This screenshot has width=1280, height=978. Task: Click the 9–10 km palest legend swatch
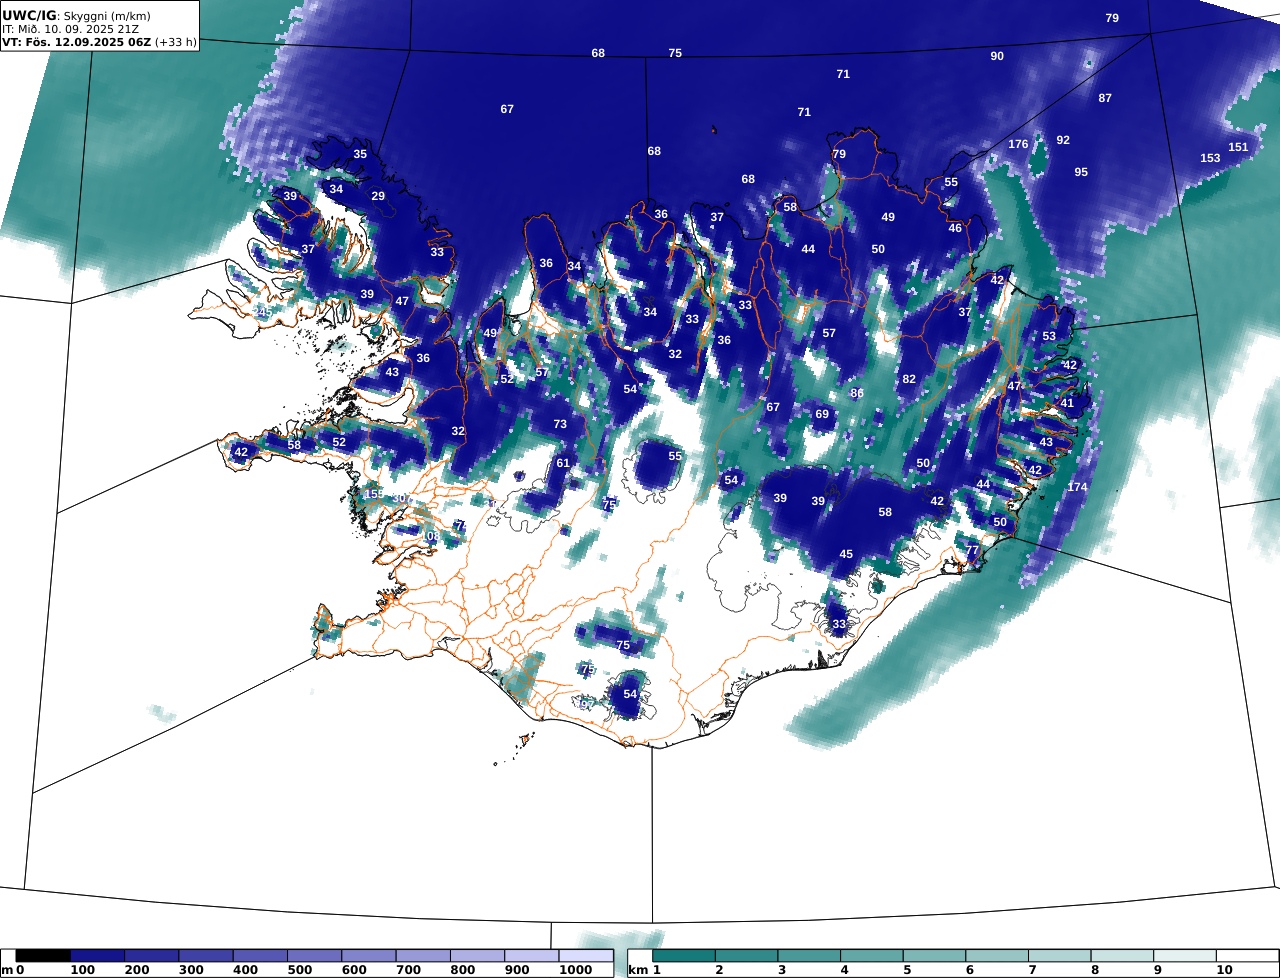pyautogui.click(x=1185, y=956)
